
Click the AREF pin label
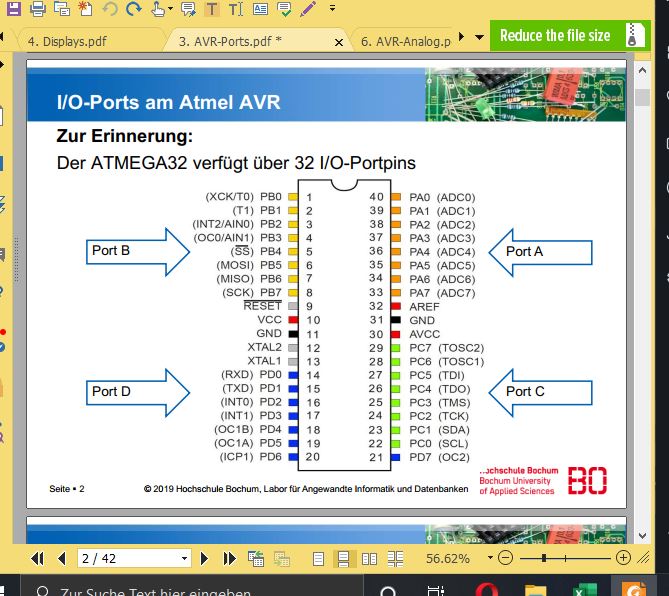424,306
